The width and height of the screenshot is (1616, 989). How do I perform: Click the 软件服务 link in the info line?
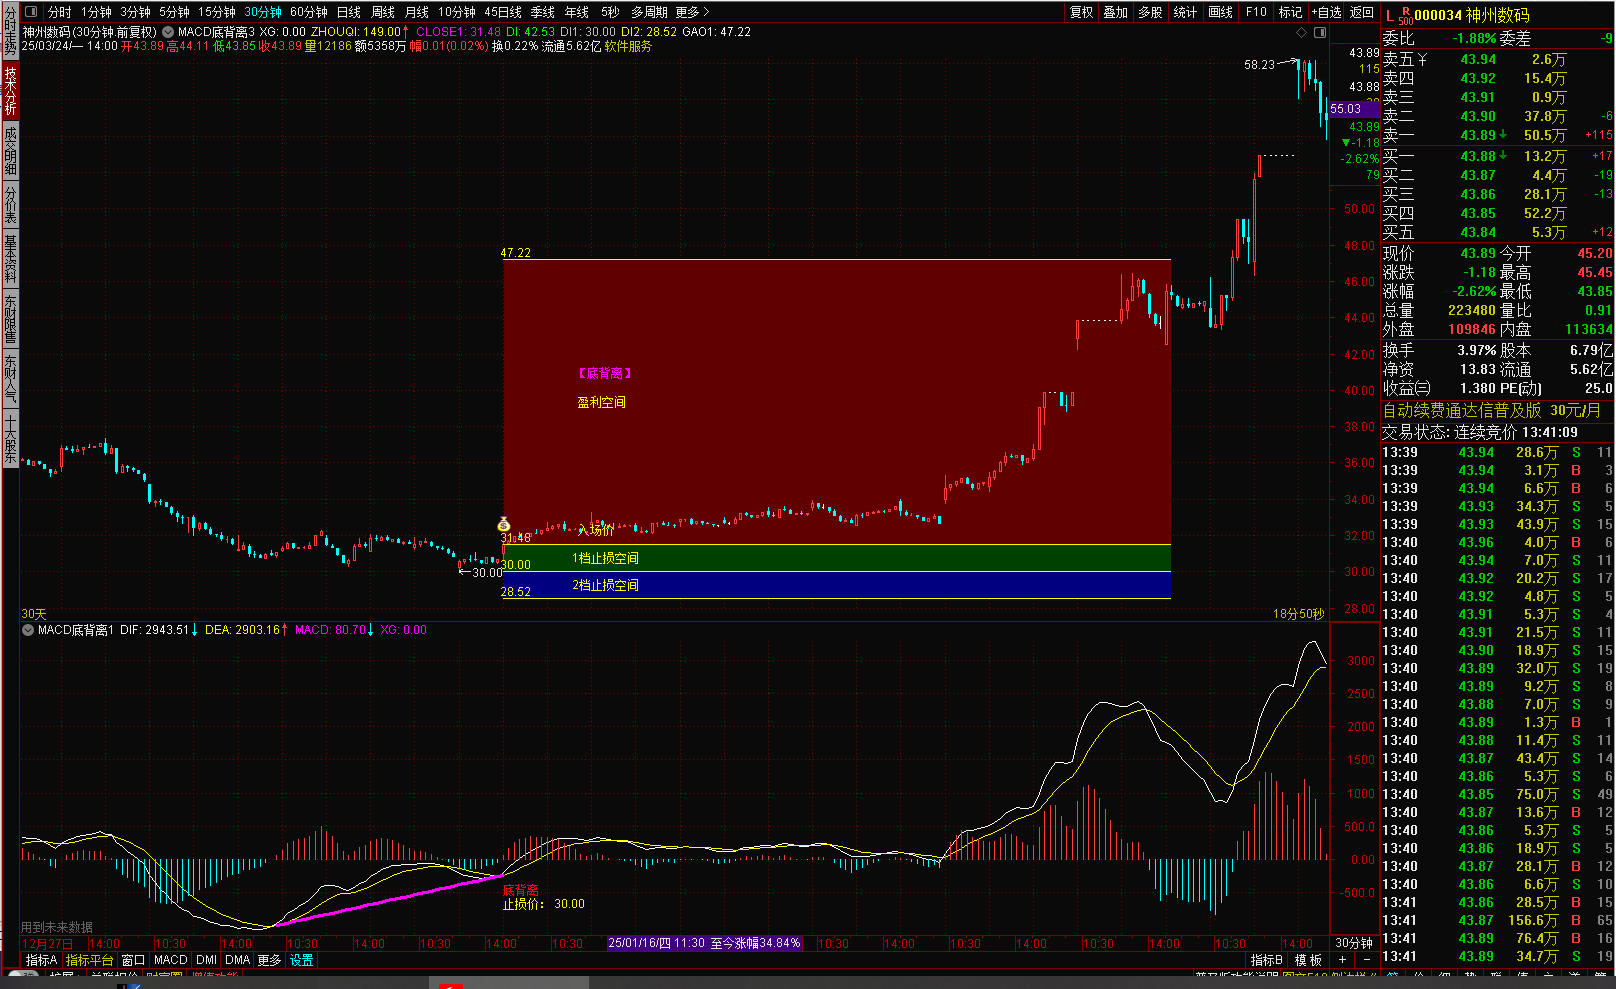point(628,46)
